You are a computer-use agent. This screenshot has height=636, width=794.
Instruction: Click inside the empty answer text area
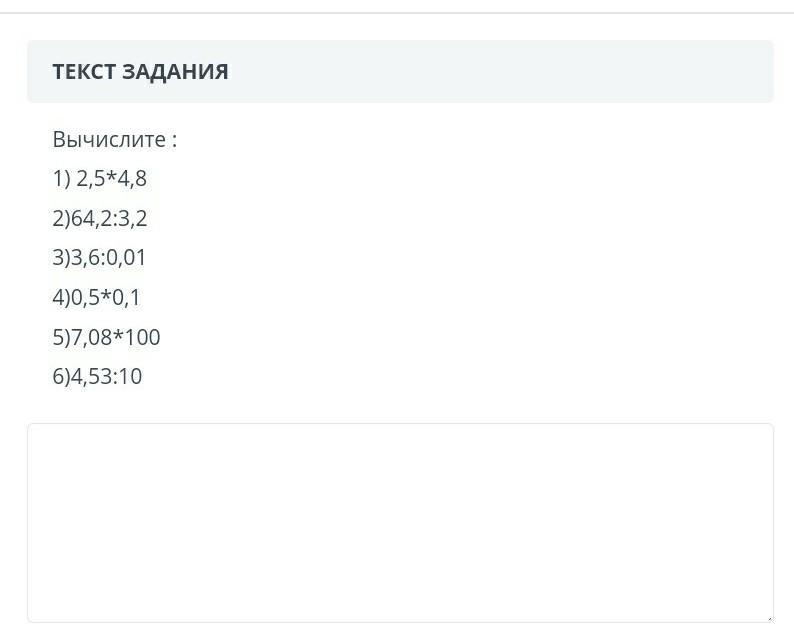400,523
